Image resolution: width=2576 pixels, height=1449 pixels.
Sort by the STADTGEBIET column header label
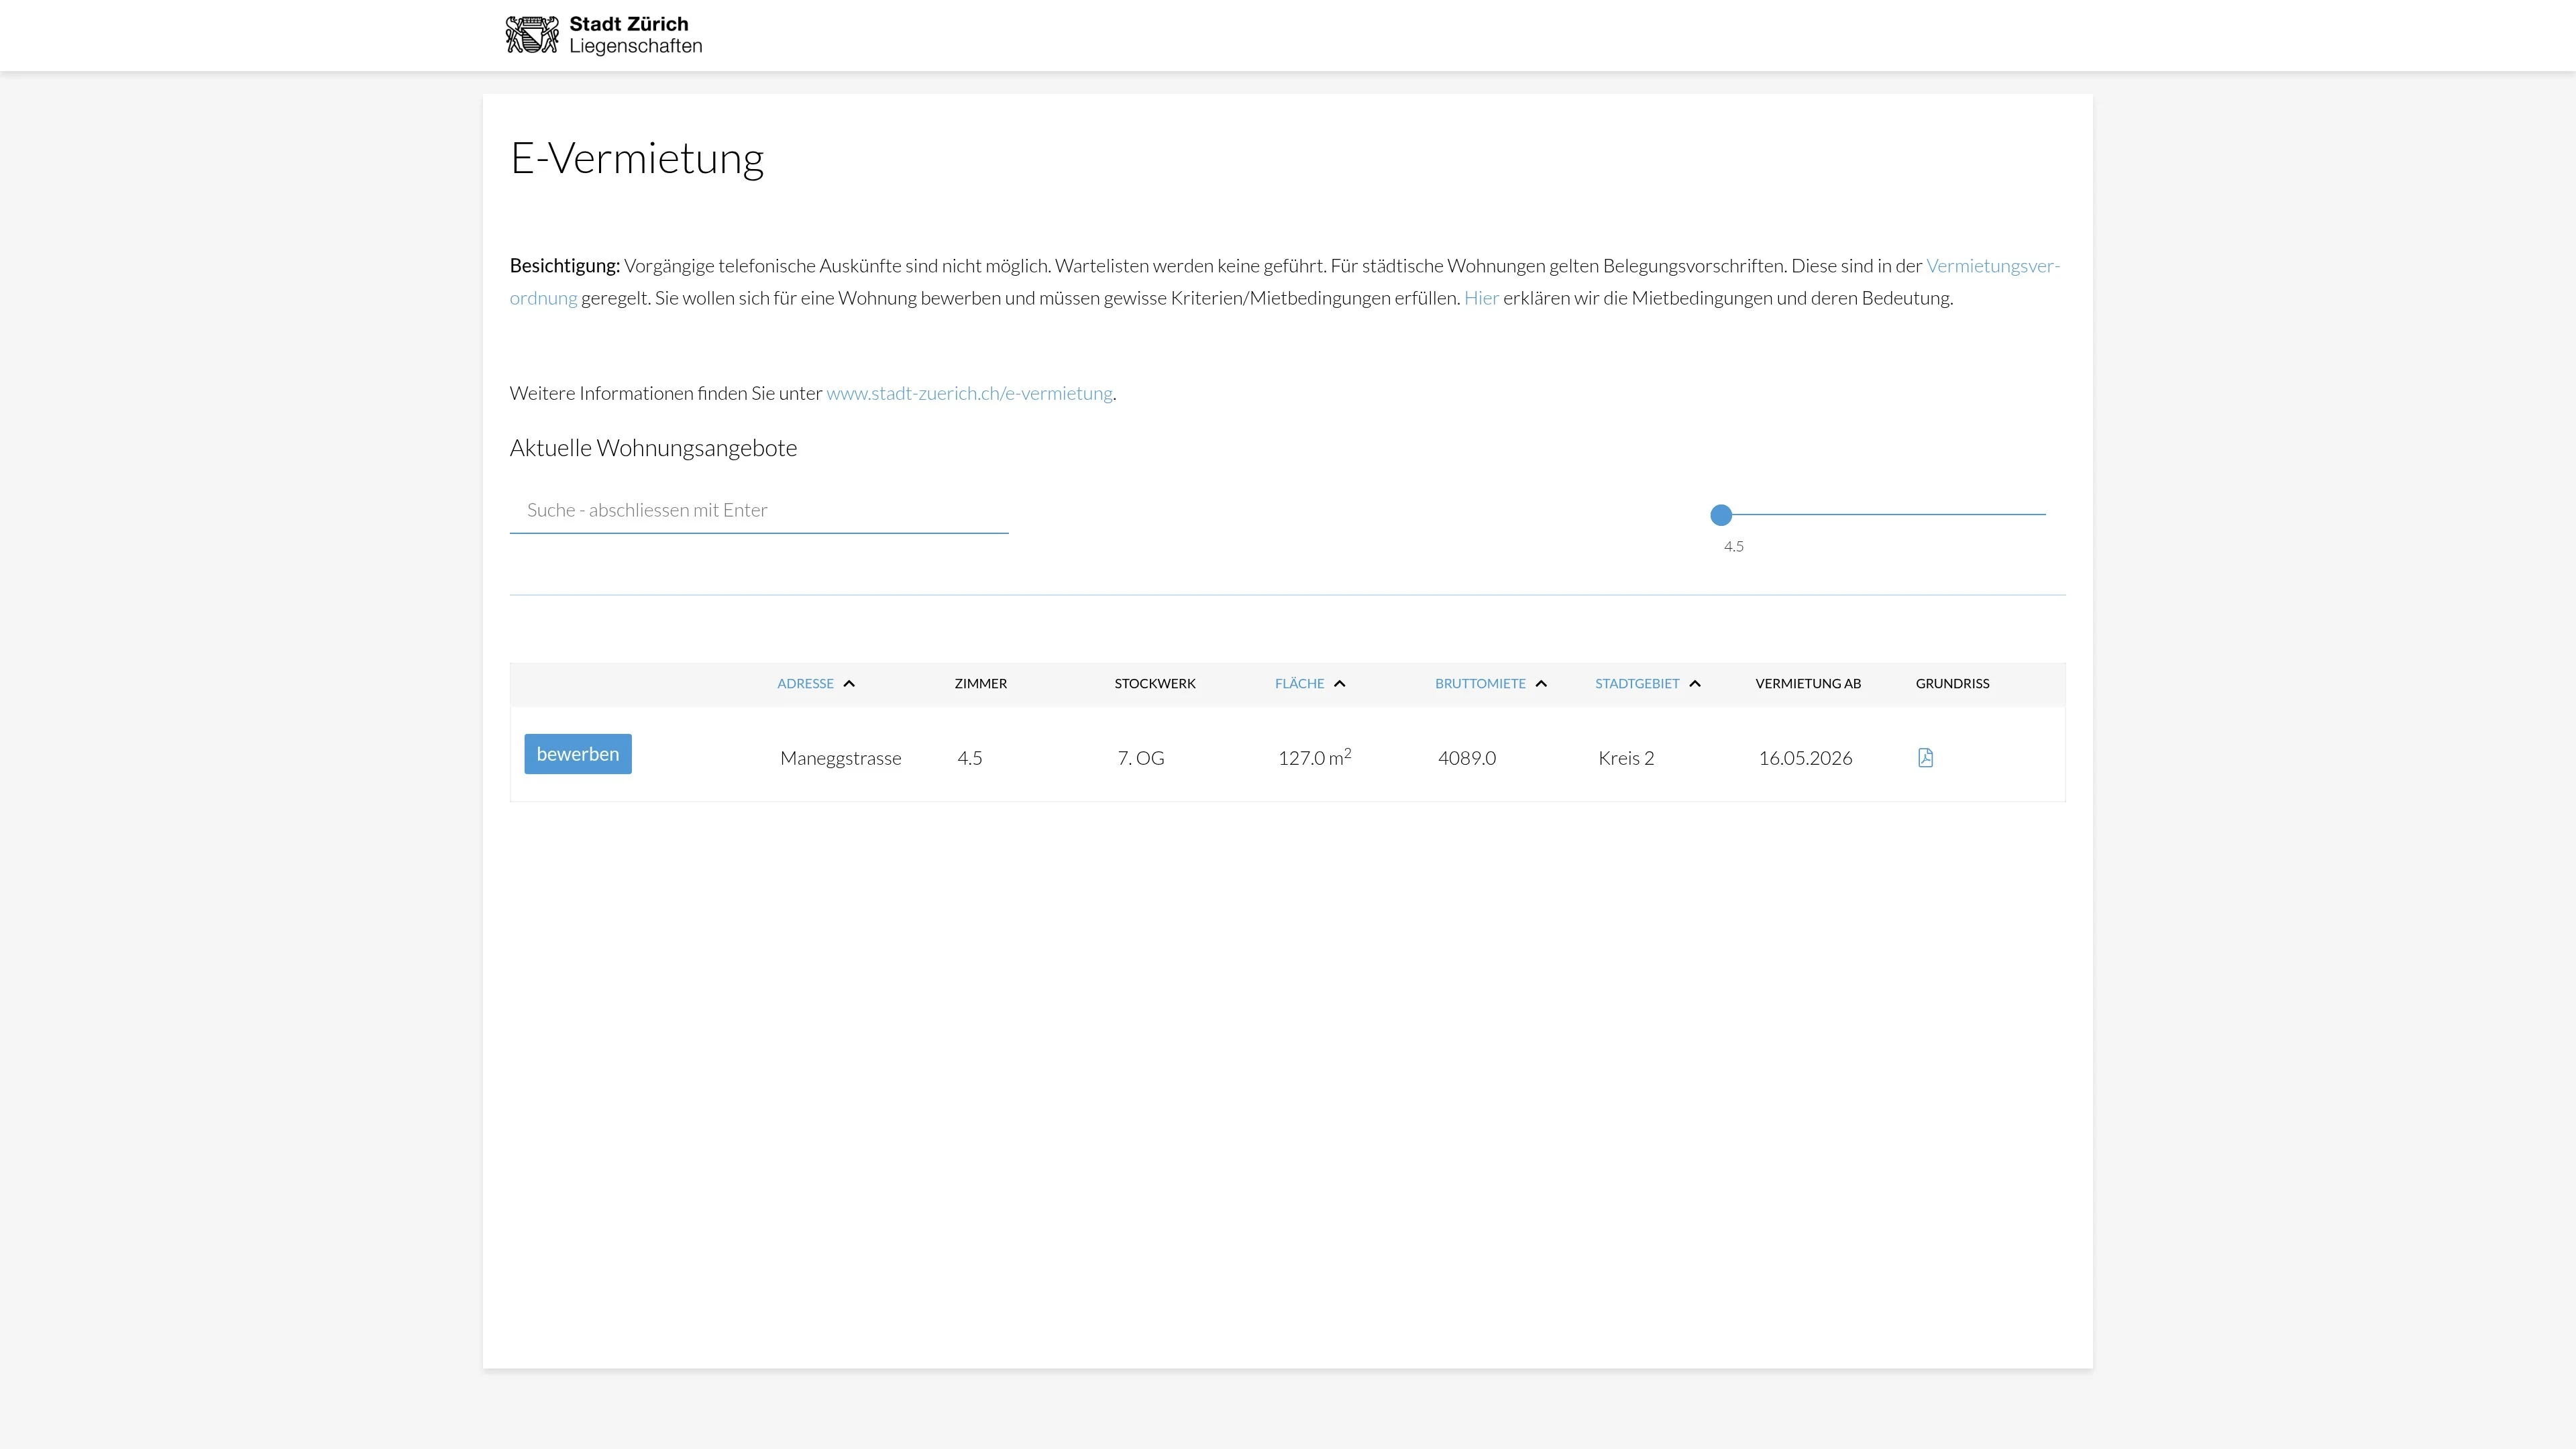coord(1637,684)
